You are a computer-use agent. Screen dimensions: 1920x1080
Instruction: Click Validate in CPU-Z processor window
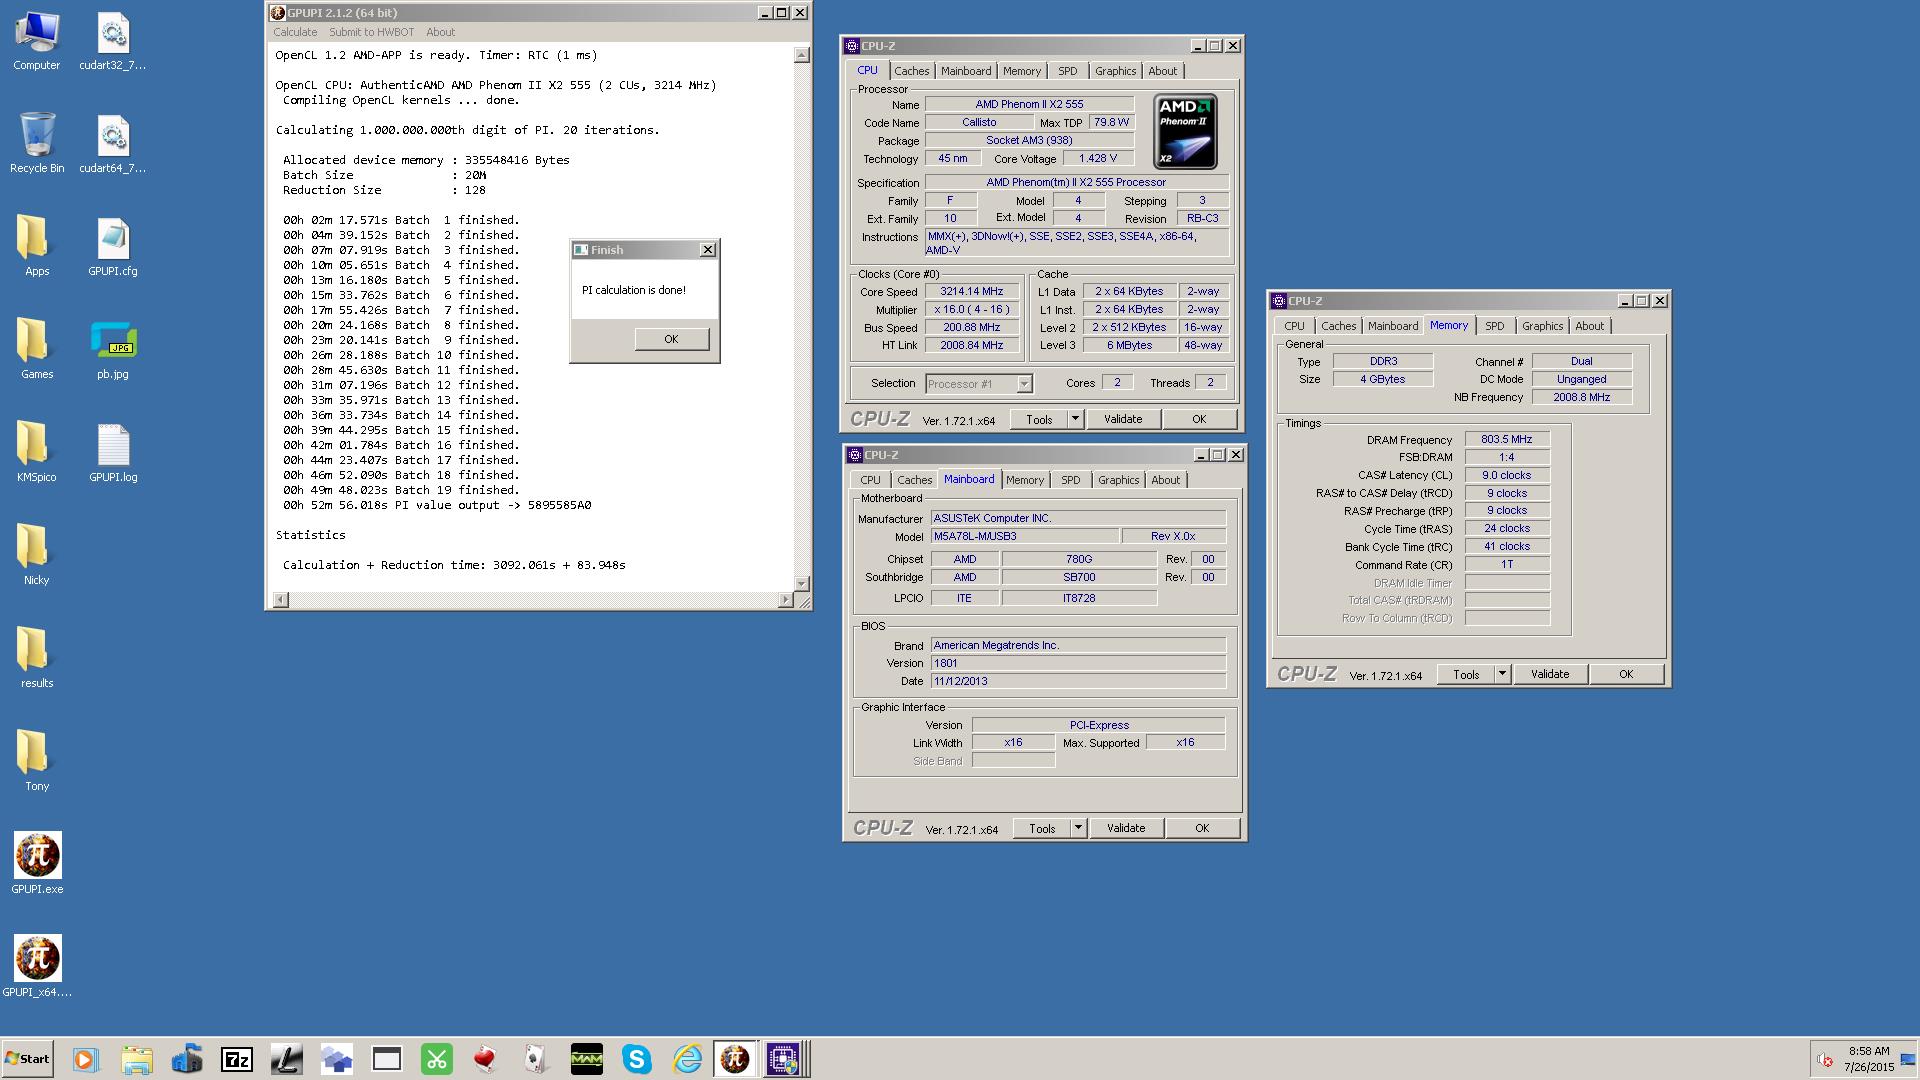pyautogui.click(x=1123, y=419)
